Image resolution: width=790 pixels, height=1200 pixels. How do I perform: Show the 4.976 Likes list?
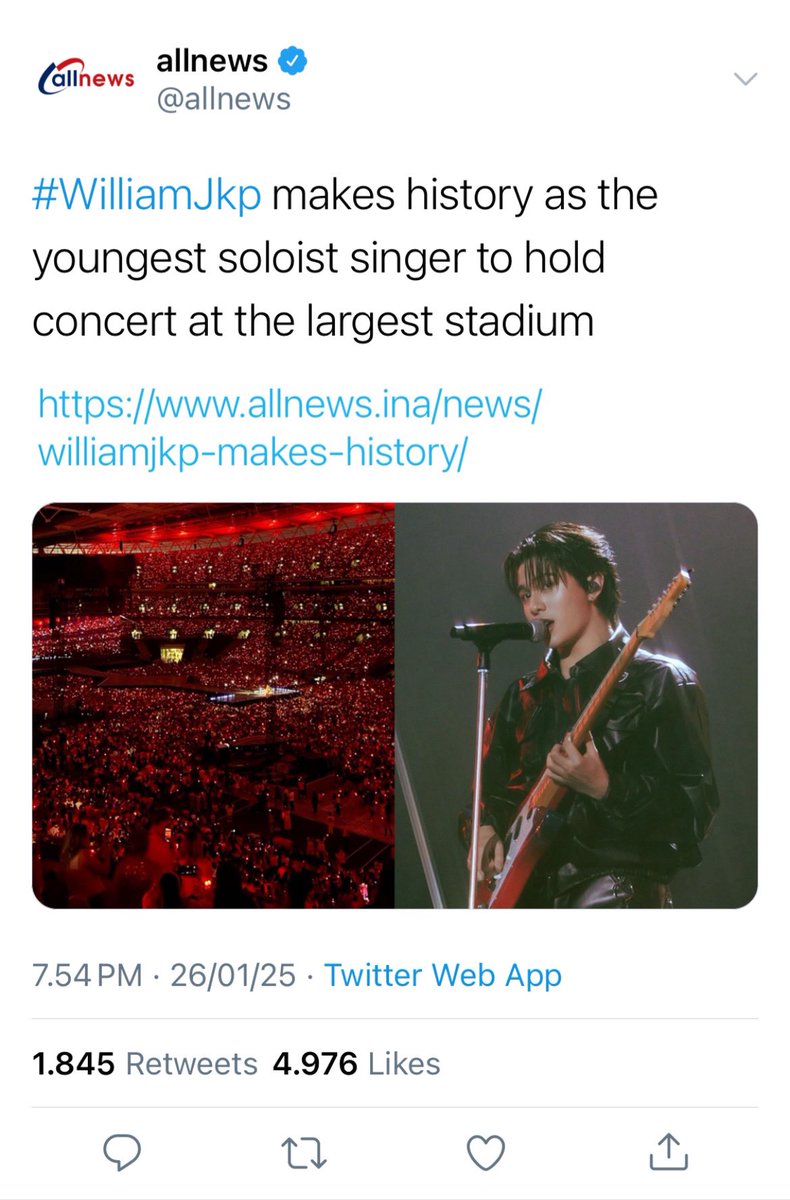tap(356, 1063)
